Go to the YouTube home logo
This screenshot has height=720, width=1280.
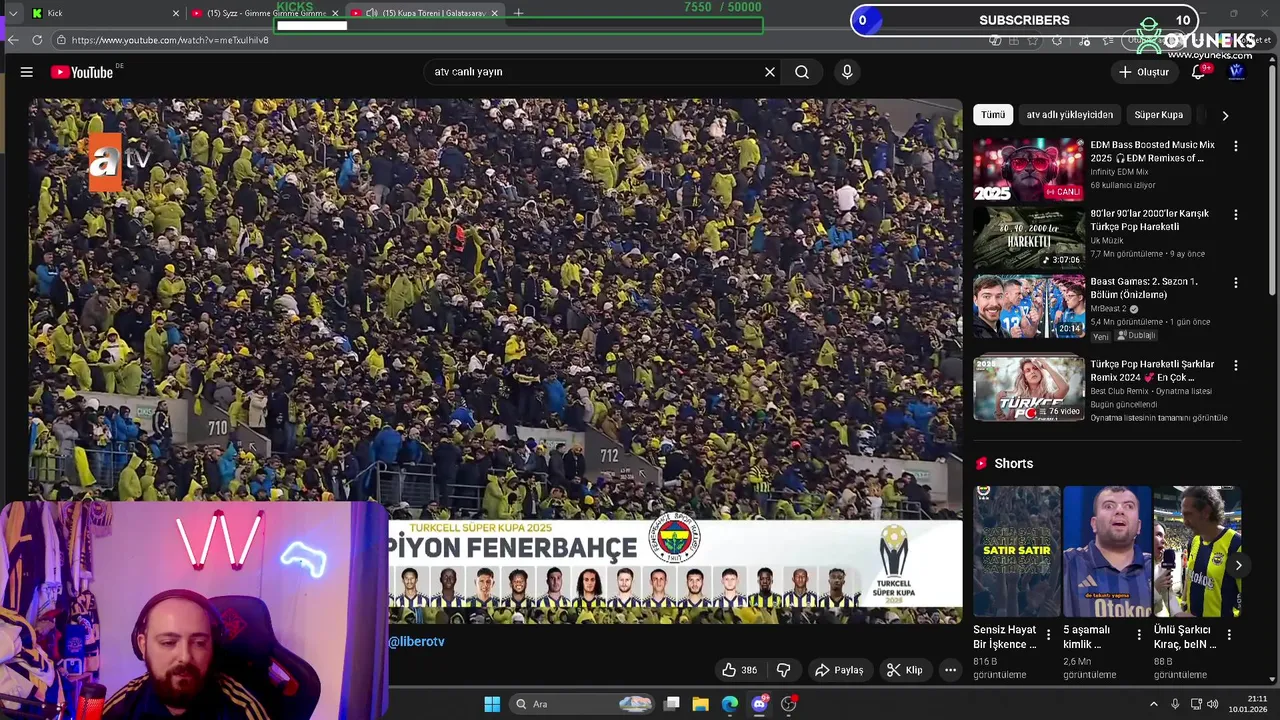[x=82, y=72]
